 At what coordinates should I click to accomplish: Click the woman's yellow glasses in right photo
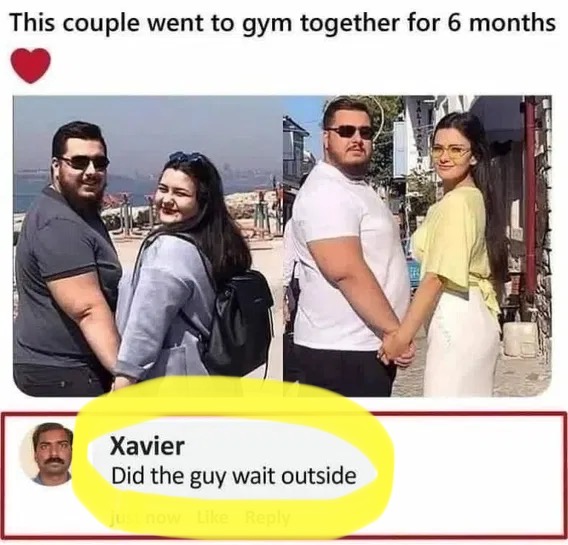click(450, 151)
